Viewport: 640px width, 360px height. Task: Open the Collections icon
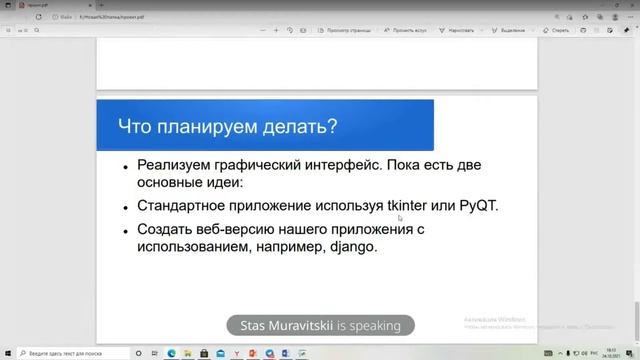pos(600,17)
